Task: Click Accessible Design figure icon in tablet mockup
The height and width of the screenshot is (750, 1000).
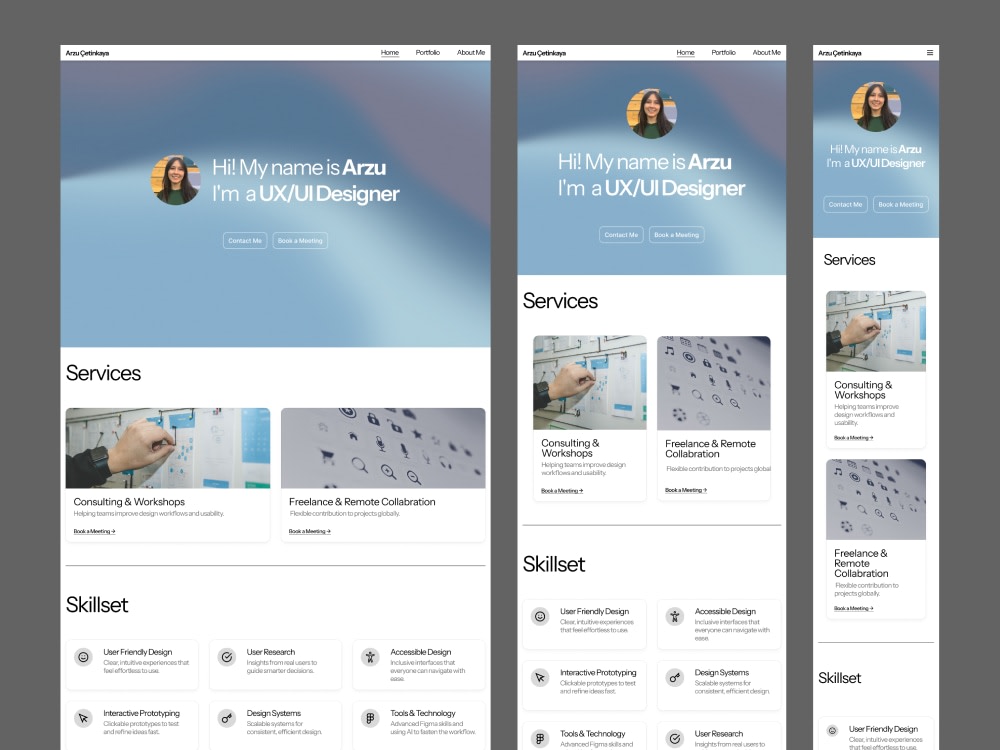Action: pyautogui.click(x=675, y=616)
